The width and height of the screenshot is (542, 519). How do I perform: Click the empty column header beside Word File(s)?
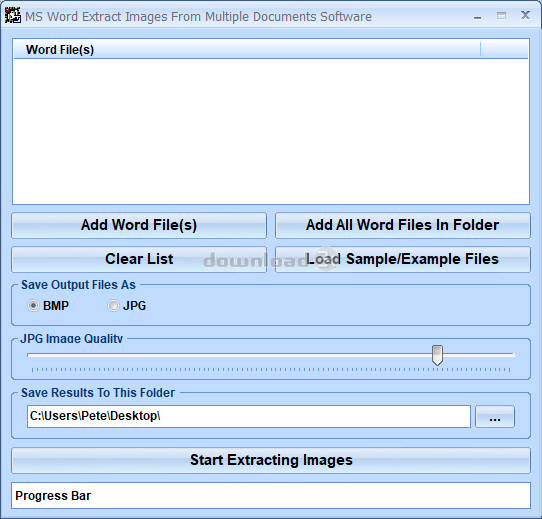coord(504,49)
